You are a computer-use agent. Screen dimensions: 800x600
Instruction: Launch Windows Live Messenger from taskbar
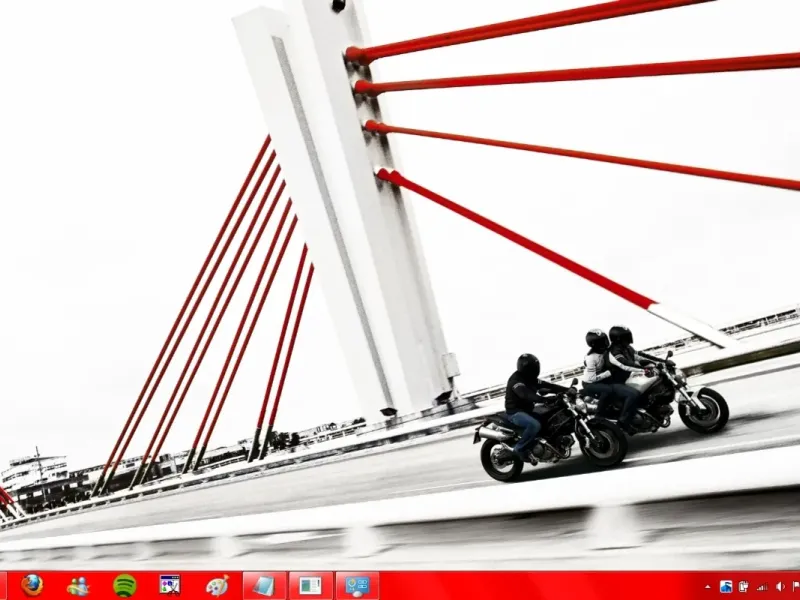78,586
